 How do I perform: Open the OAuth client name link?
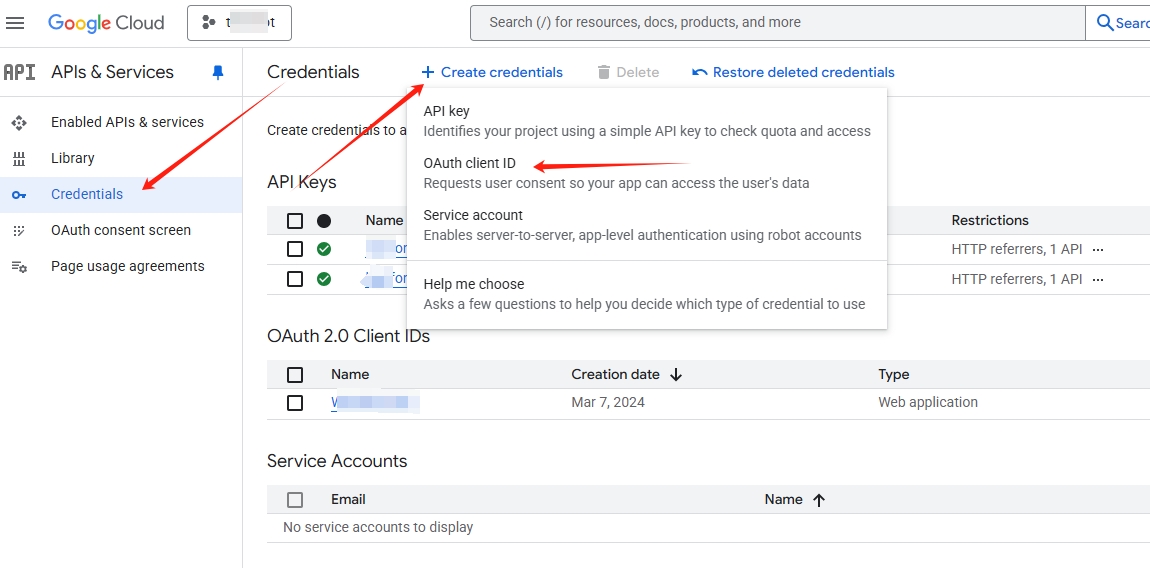point(375,403)
